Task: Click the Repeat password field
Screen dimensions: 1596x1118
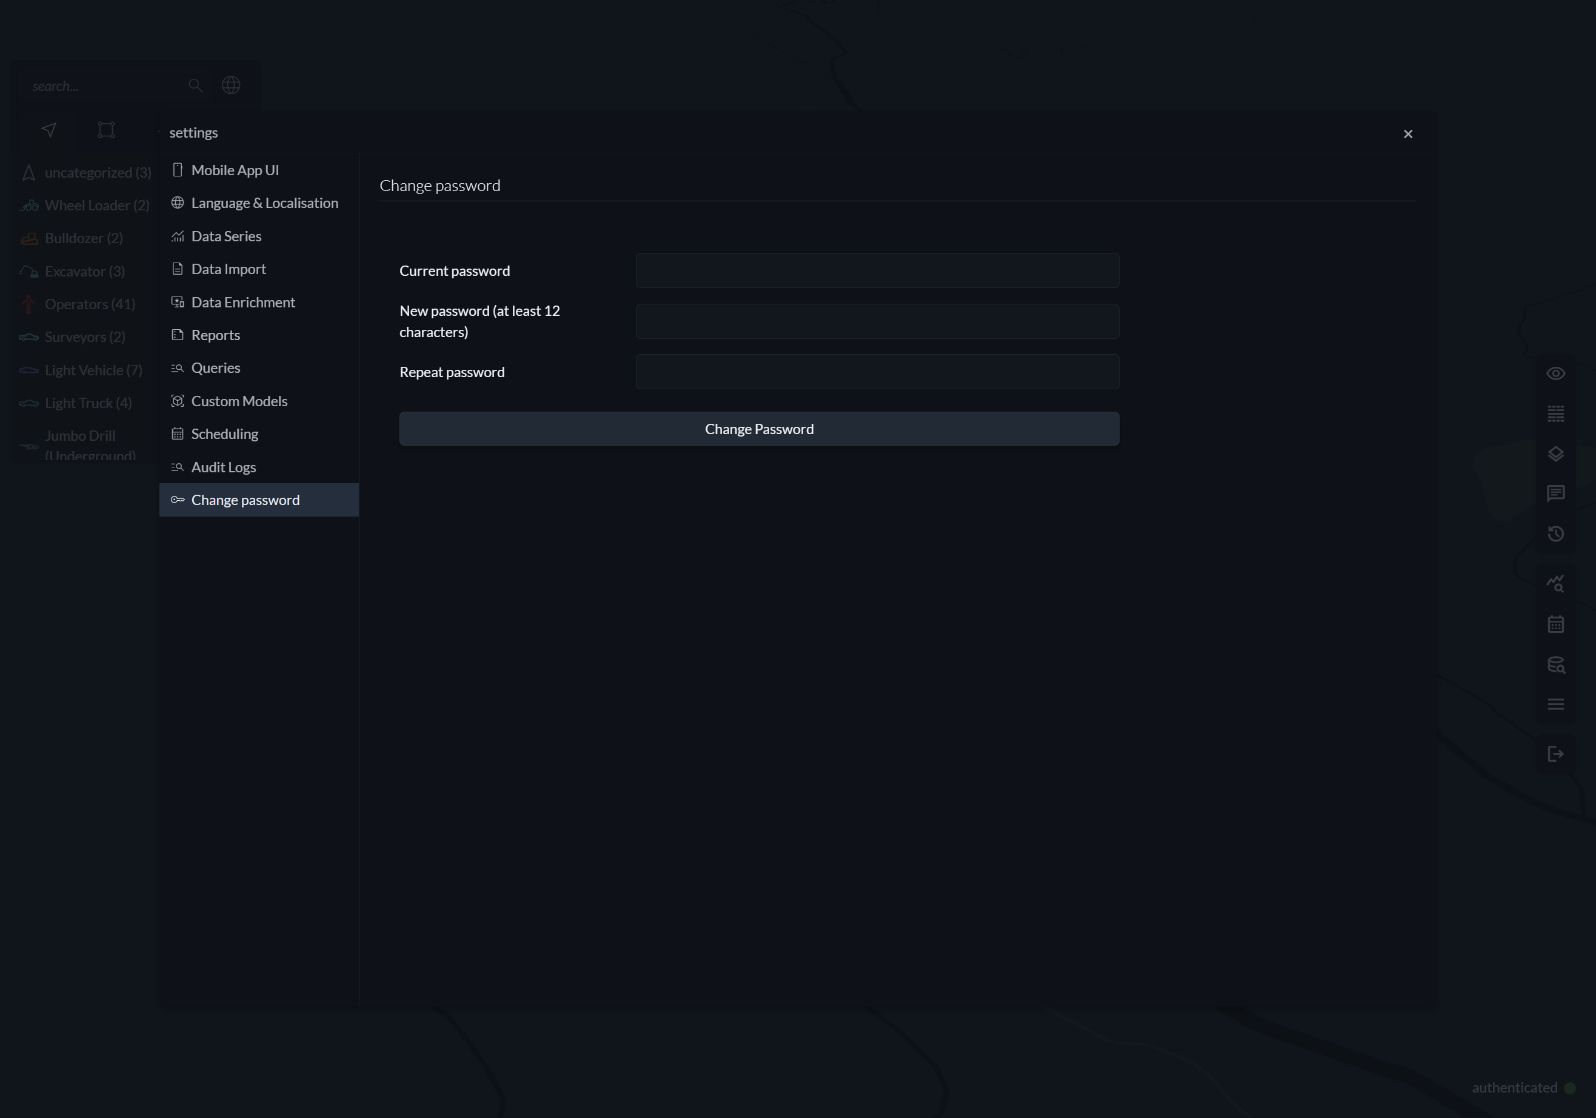Action: [x=877, y=372]
